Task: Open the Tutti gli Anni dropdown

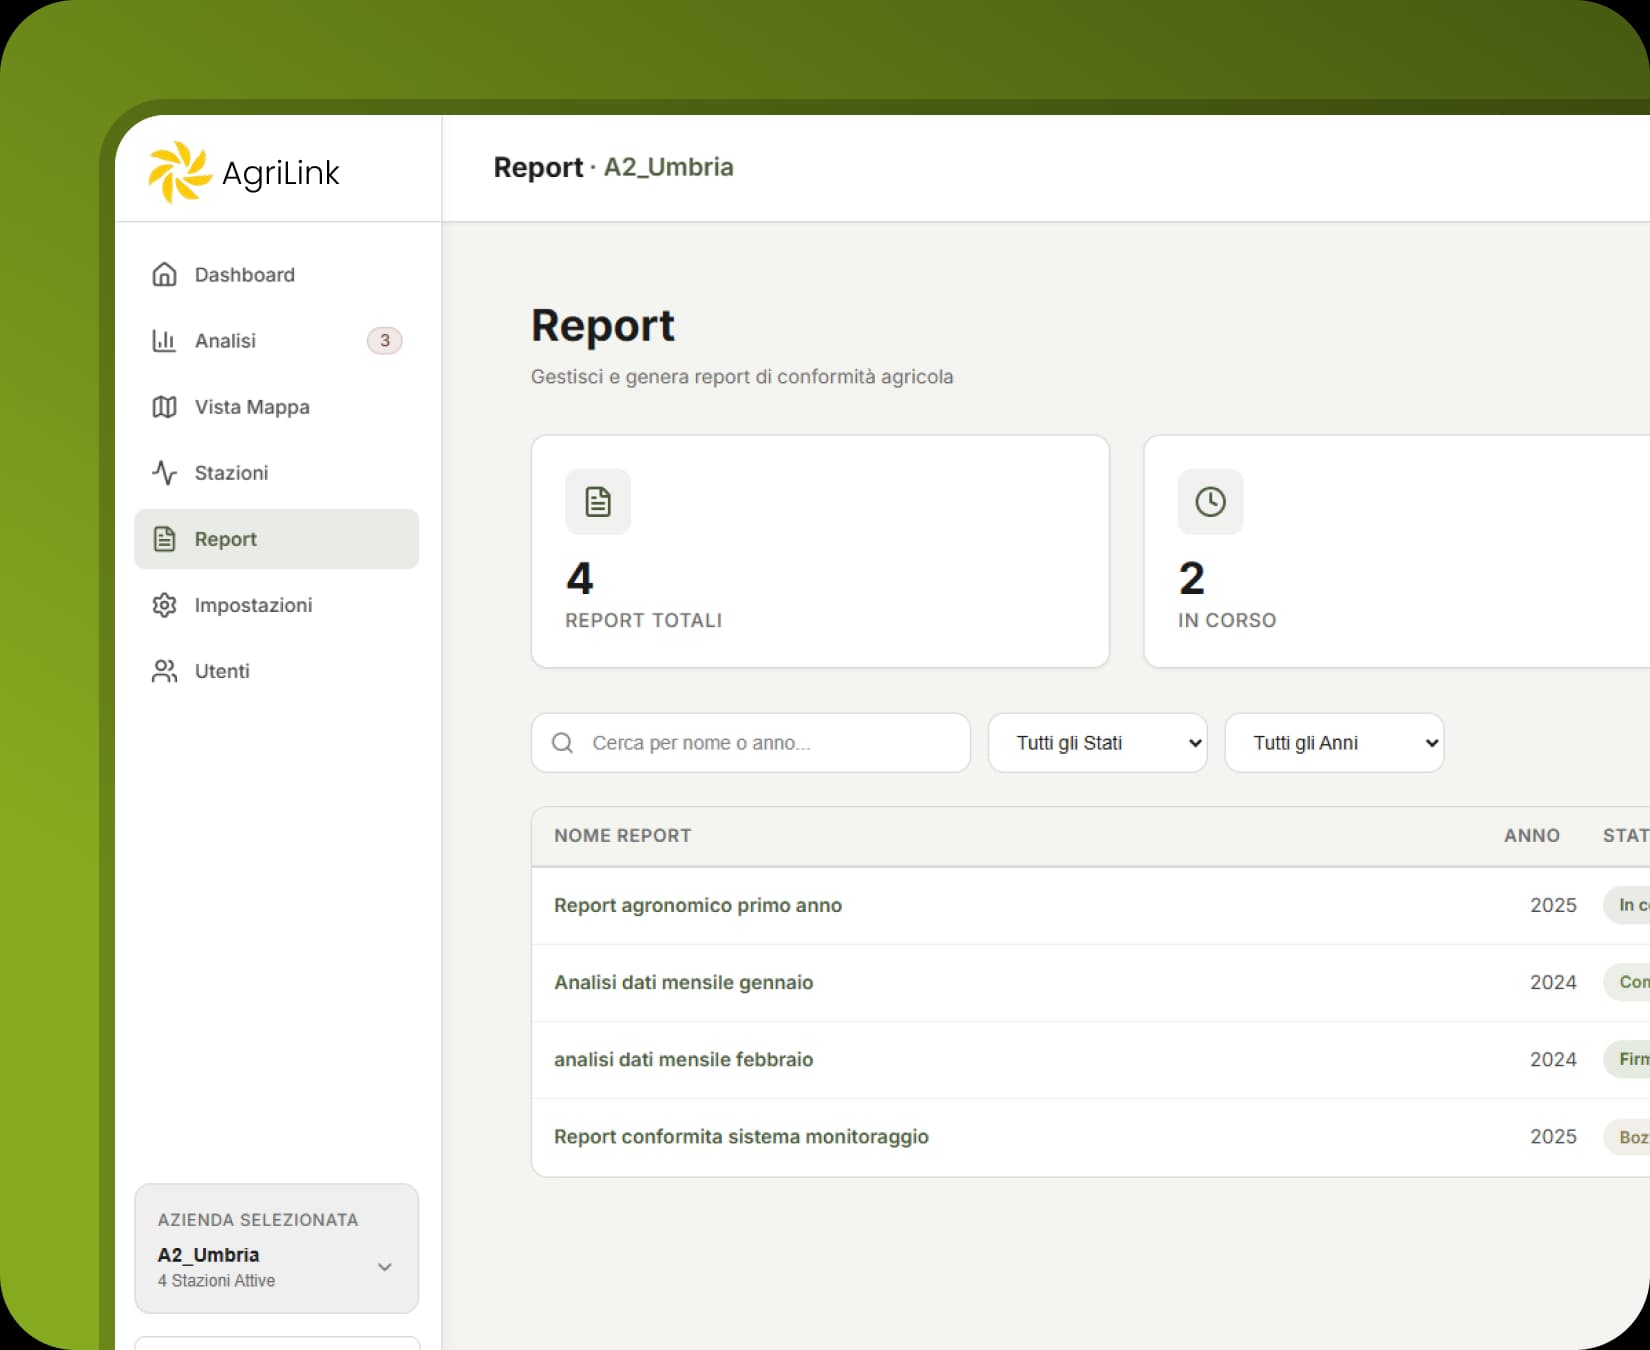Action: click(x=1334, y=743)
